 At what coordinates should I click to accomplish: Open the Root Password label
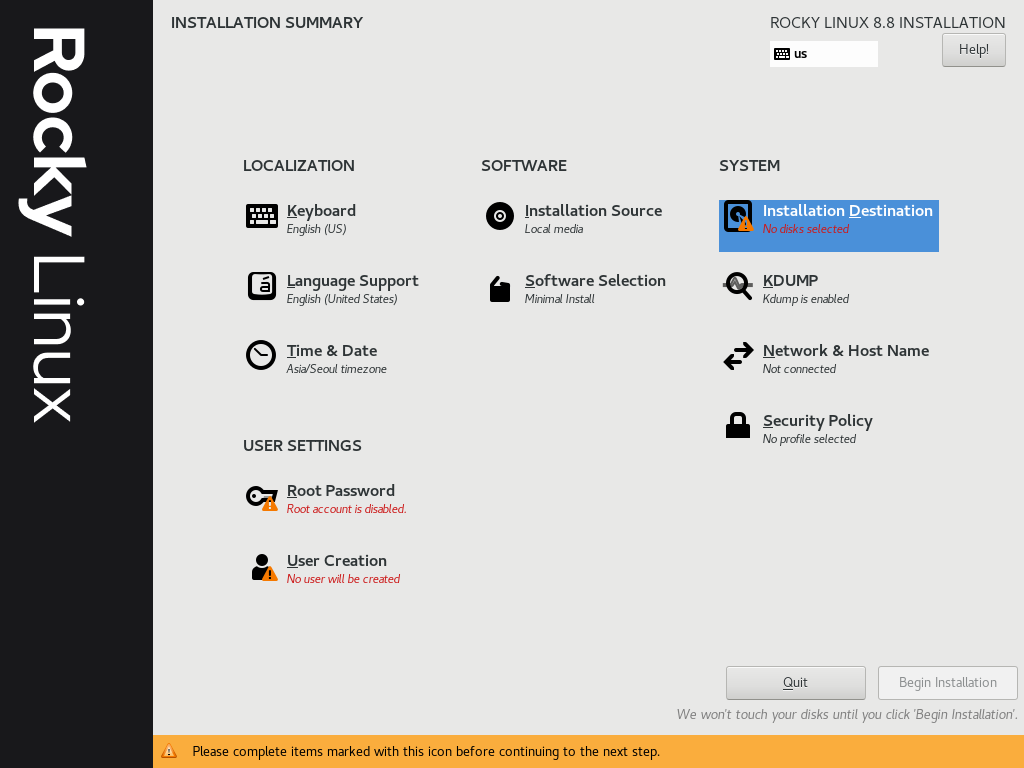pyautogui.click(x=341, y=491)
